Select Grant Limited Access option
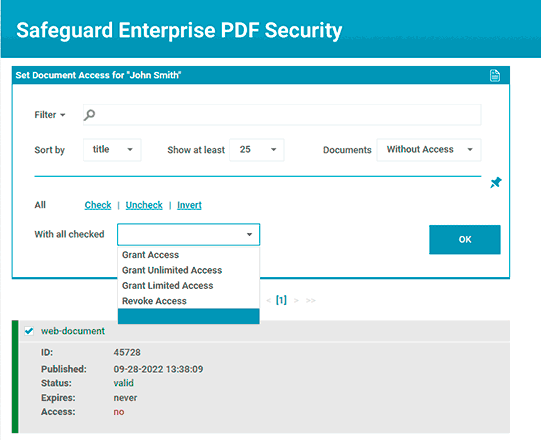 pyautogui.click(x=168, y=286)
